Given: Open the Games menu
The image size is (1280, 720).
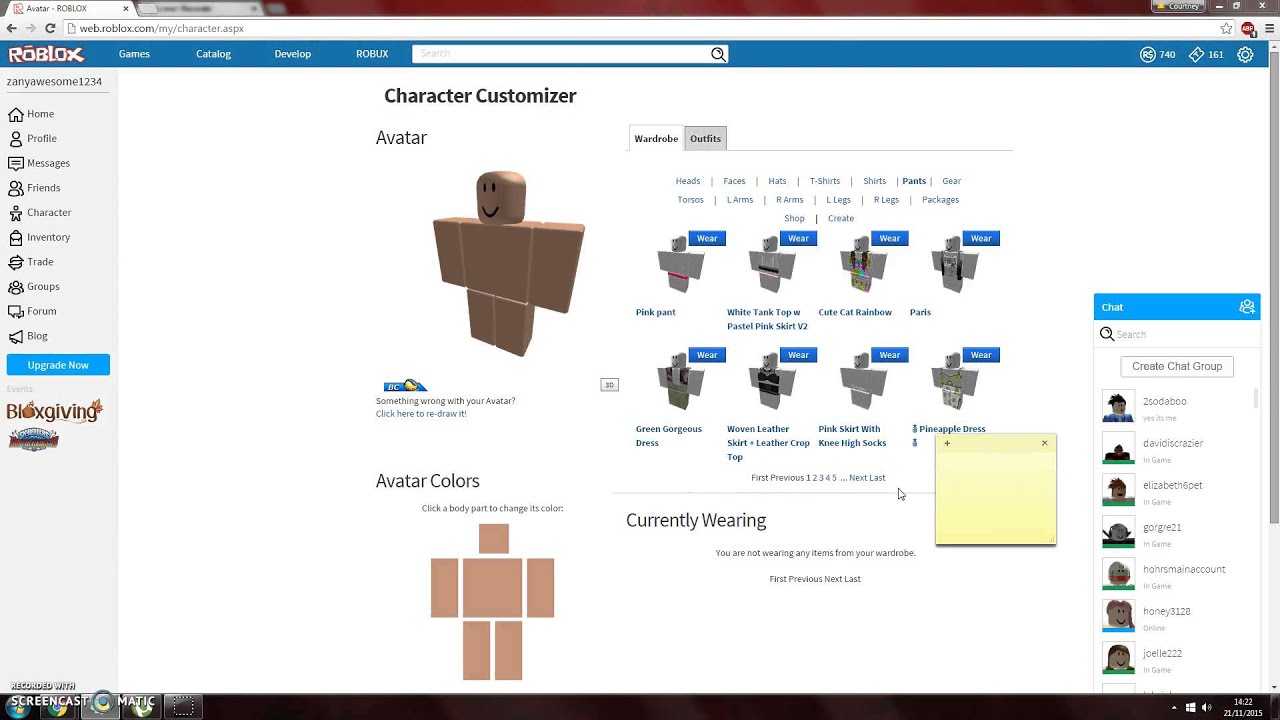Looking at the screenshot, I should tap(134, 54).
